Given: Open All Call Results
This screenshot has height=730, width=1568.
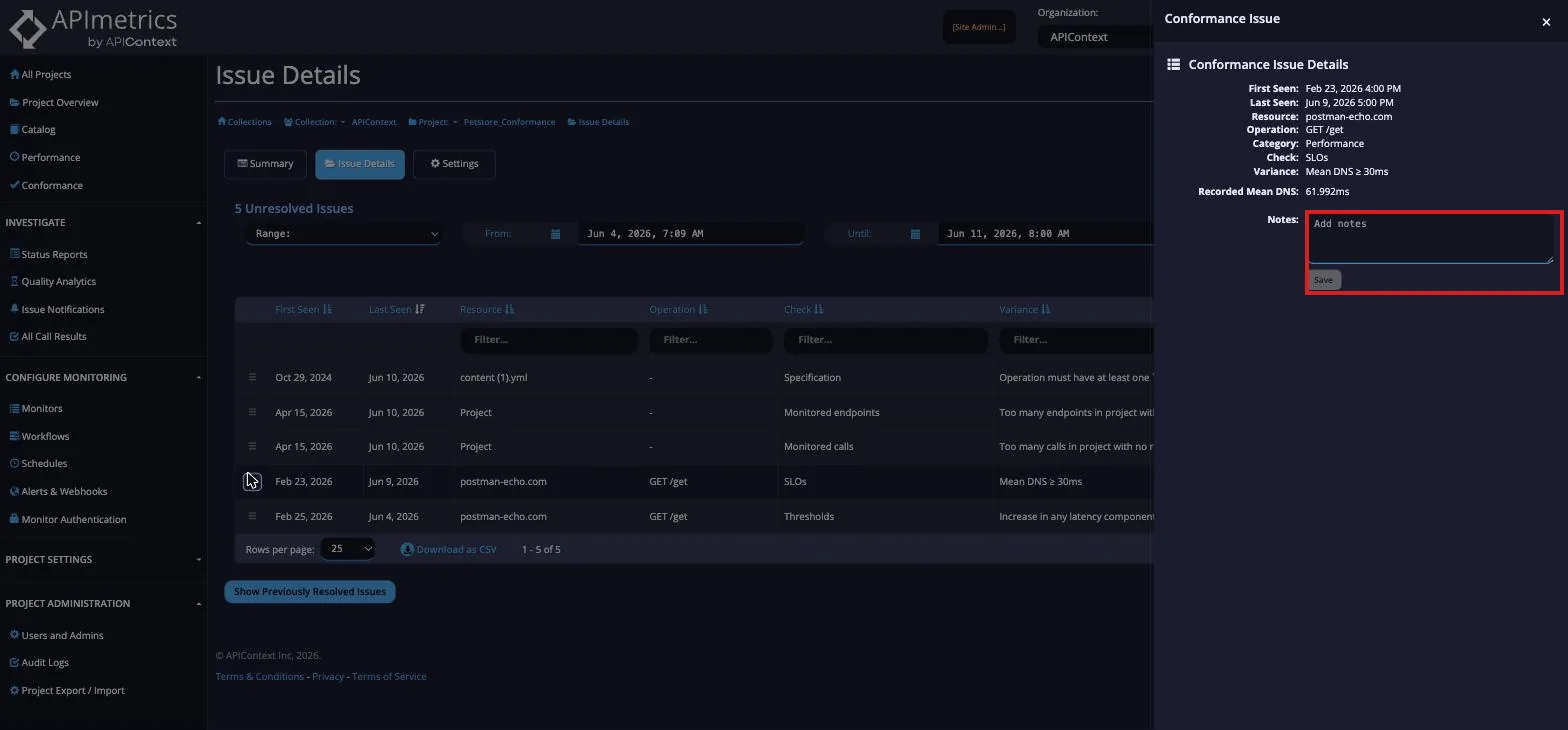Looking at the screenshot, I should 48,337.
